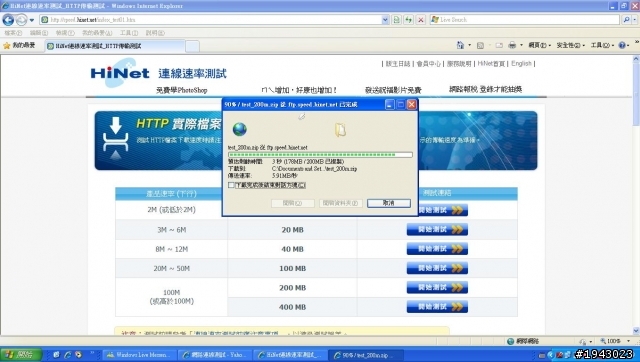Expand the Print options dropdown arrow
640x362 pixels.
(521, 45)
